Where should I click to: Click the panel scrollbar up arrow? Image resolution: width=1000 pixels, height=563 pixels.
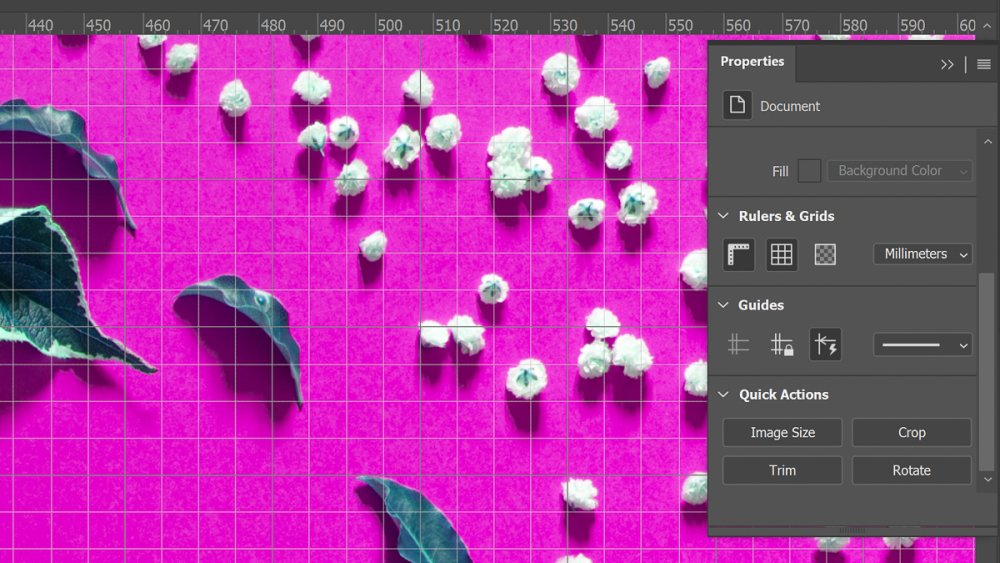point(987,142)
